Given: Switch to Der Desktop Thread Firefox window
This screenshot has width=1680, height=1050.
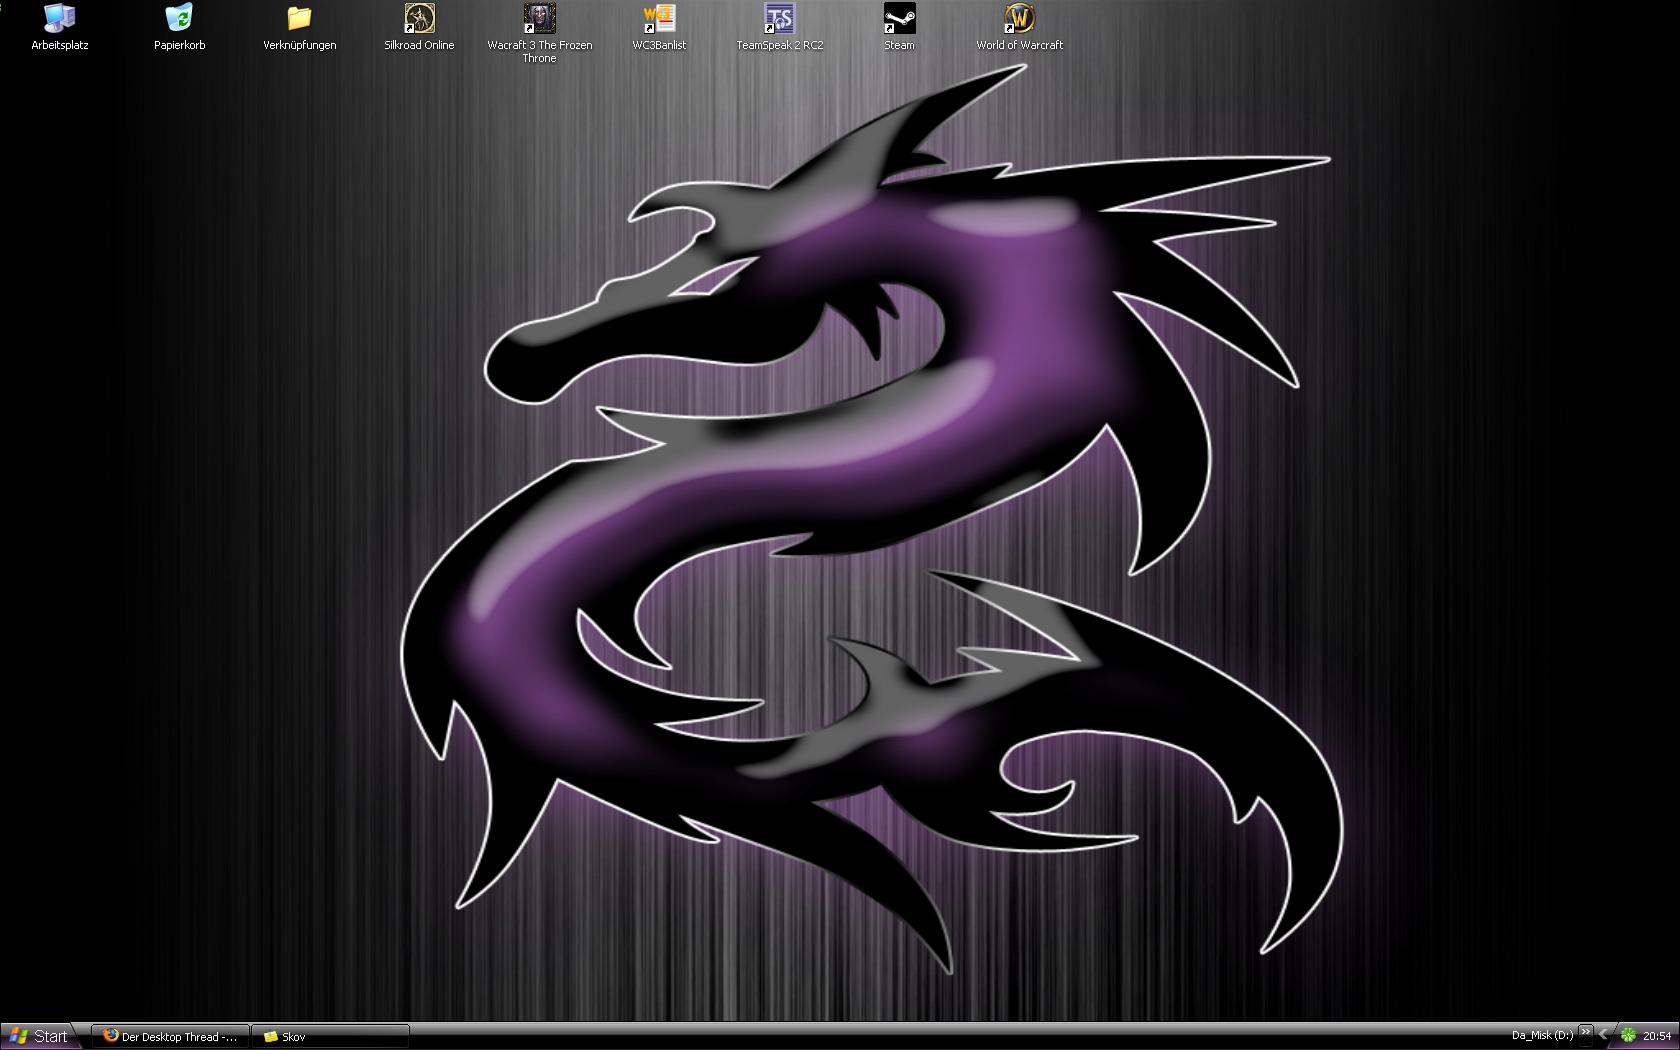Looking at the screenshot, I should [x=170, y=1036].
